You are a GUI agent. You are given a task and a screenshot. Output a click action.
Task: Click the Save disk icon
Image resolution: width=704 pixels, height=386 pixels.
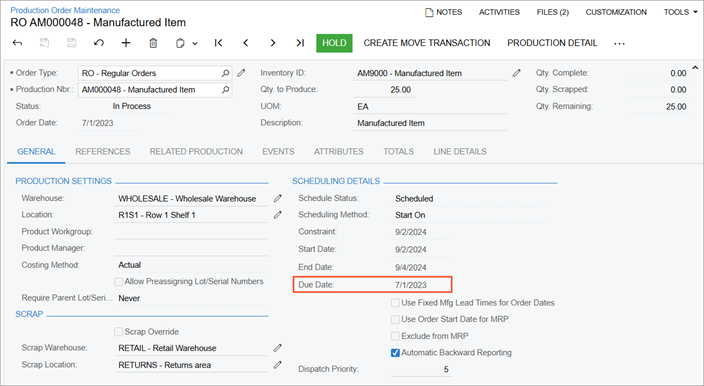pyautogui.click(x=71, y=43)
